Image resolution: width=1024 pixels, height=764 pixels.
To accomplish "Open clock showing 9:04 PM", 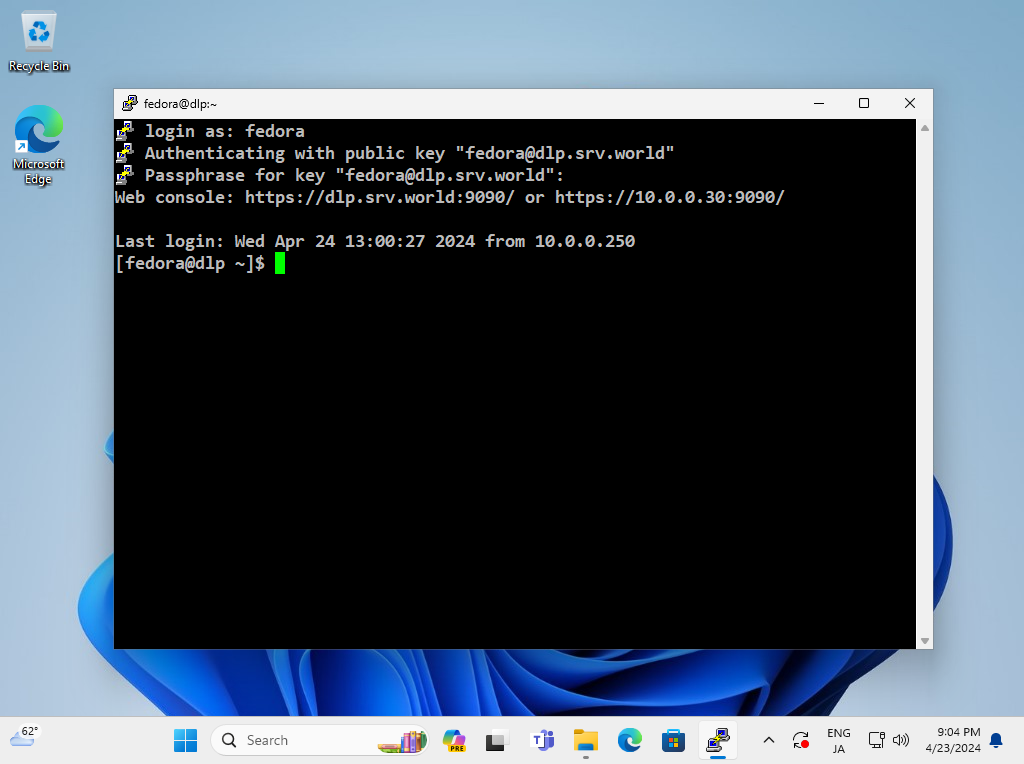I will coord(953,740).
